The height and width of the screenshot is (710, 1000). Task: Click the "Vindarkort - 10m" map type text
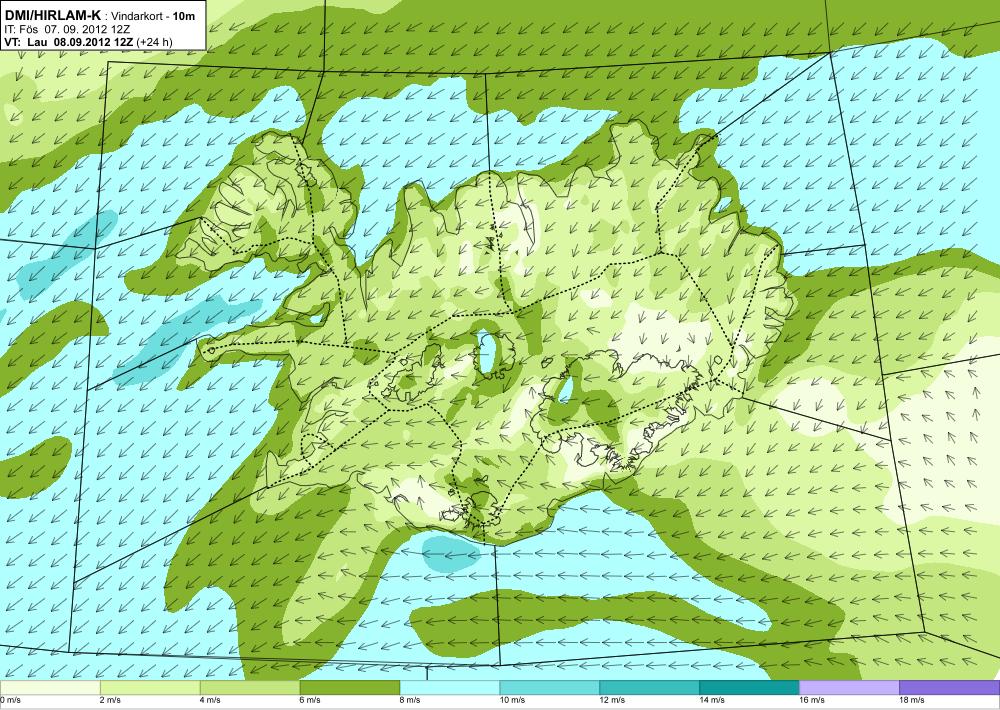tap(153, 15)
